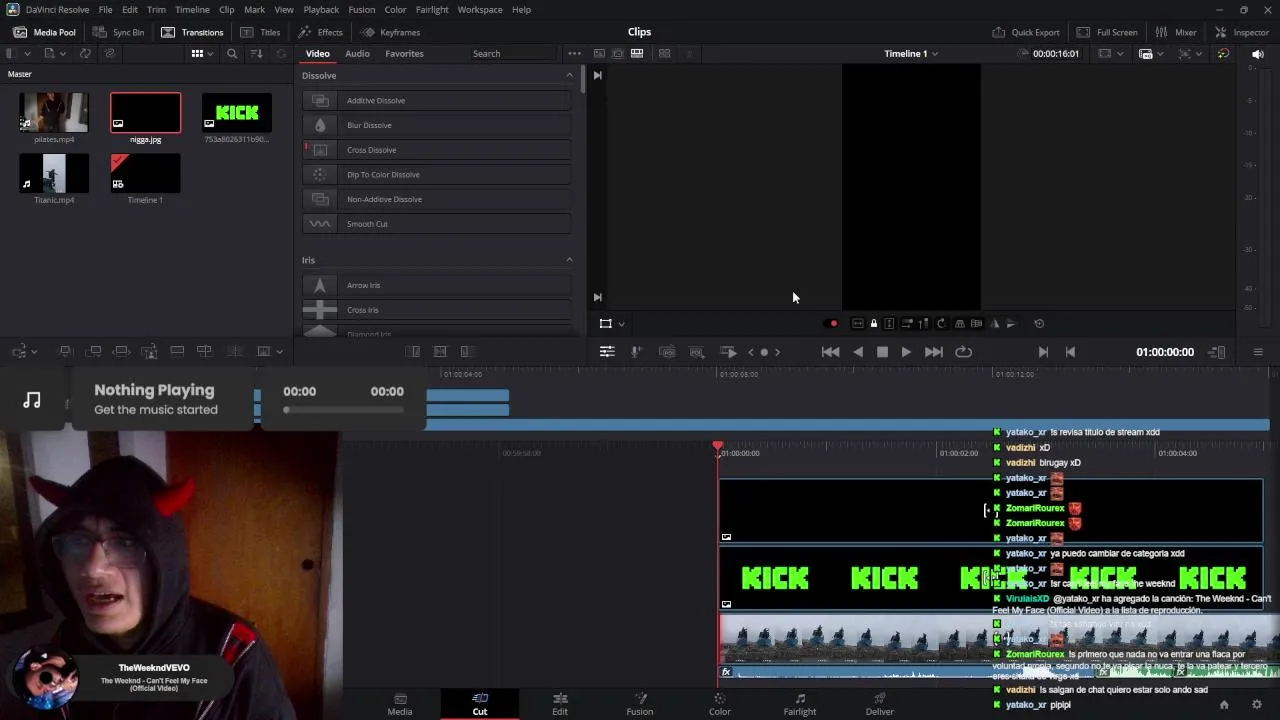Play the timeline forward
The width and height of the screenshot is (1280, 720).
click(906, 352)
